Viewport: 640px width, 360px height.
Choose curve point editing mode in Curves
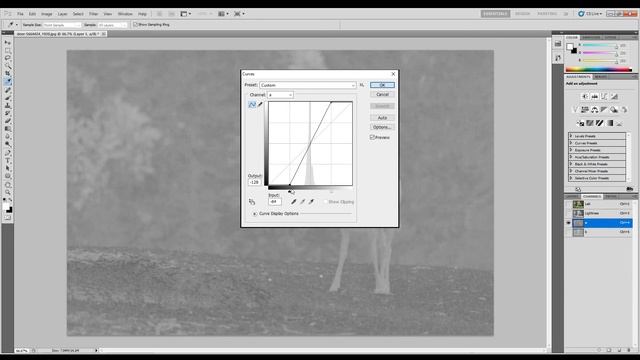(252, 105)
